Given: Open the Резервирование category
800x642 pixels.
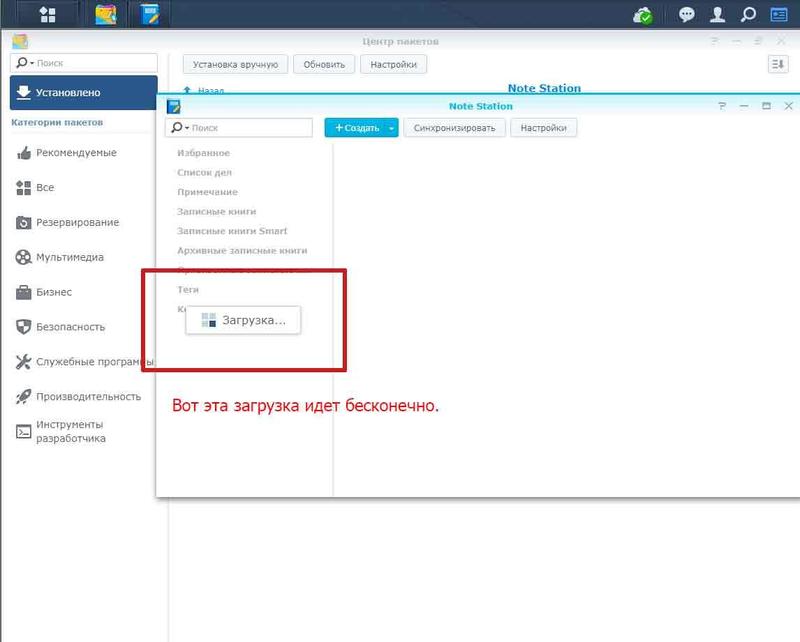Looking at the screenshot, I should [x=67, y=223].
